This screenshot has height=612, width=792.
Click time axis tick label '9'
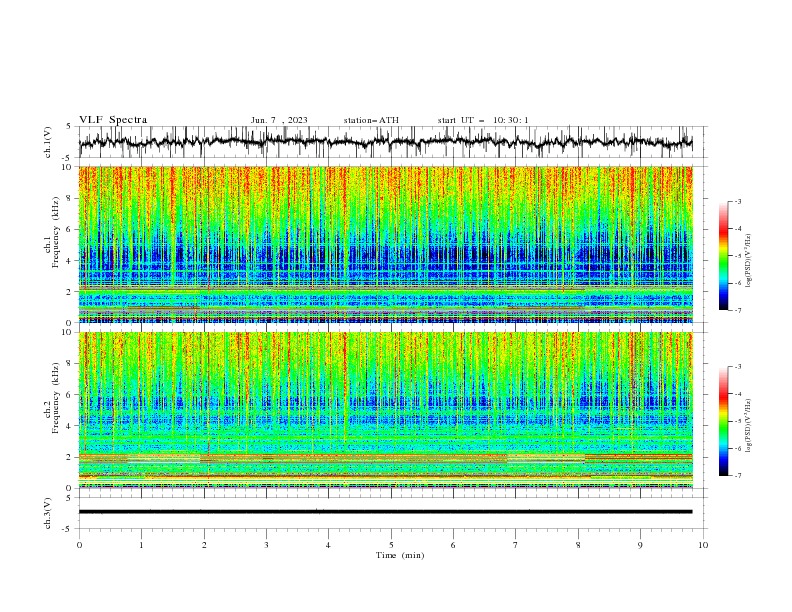[640, 545]
